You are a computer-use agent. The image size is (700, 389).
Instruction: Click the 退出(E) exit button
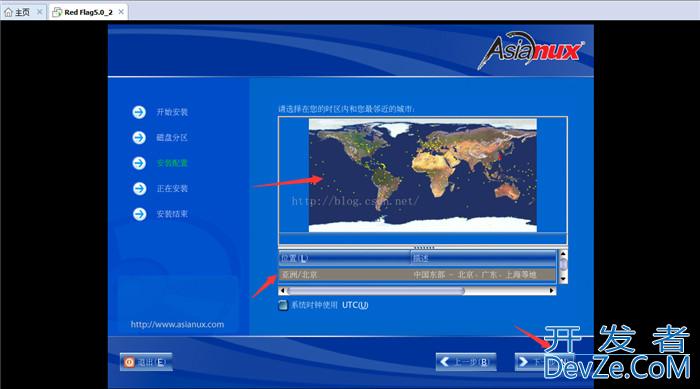click(146, 362)
